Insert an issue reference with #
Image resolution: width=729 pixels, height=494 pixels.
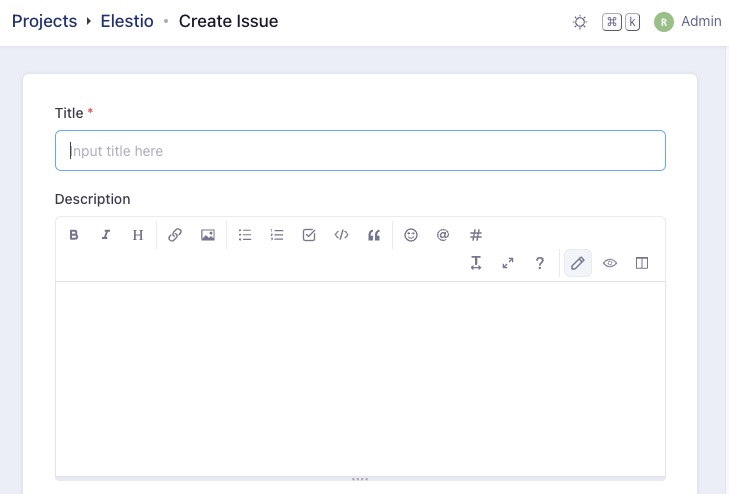pyautogui.click(x=476, y=235)
